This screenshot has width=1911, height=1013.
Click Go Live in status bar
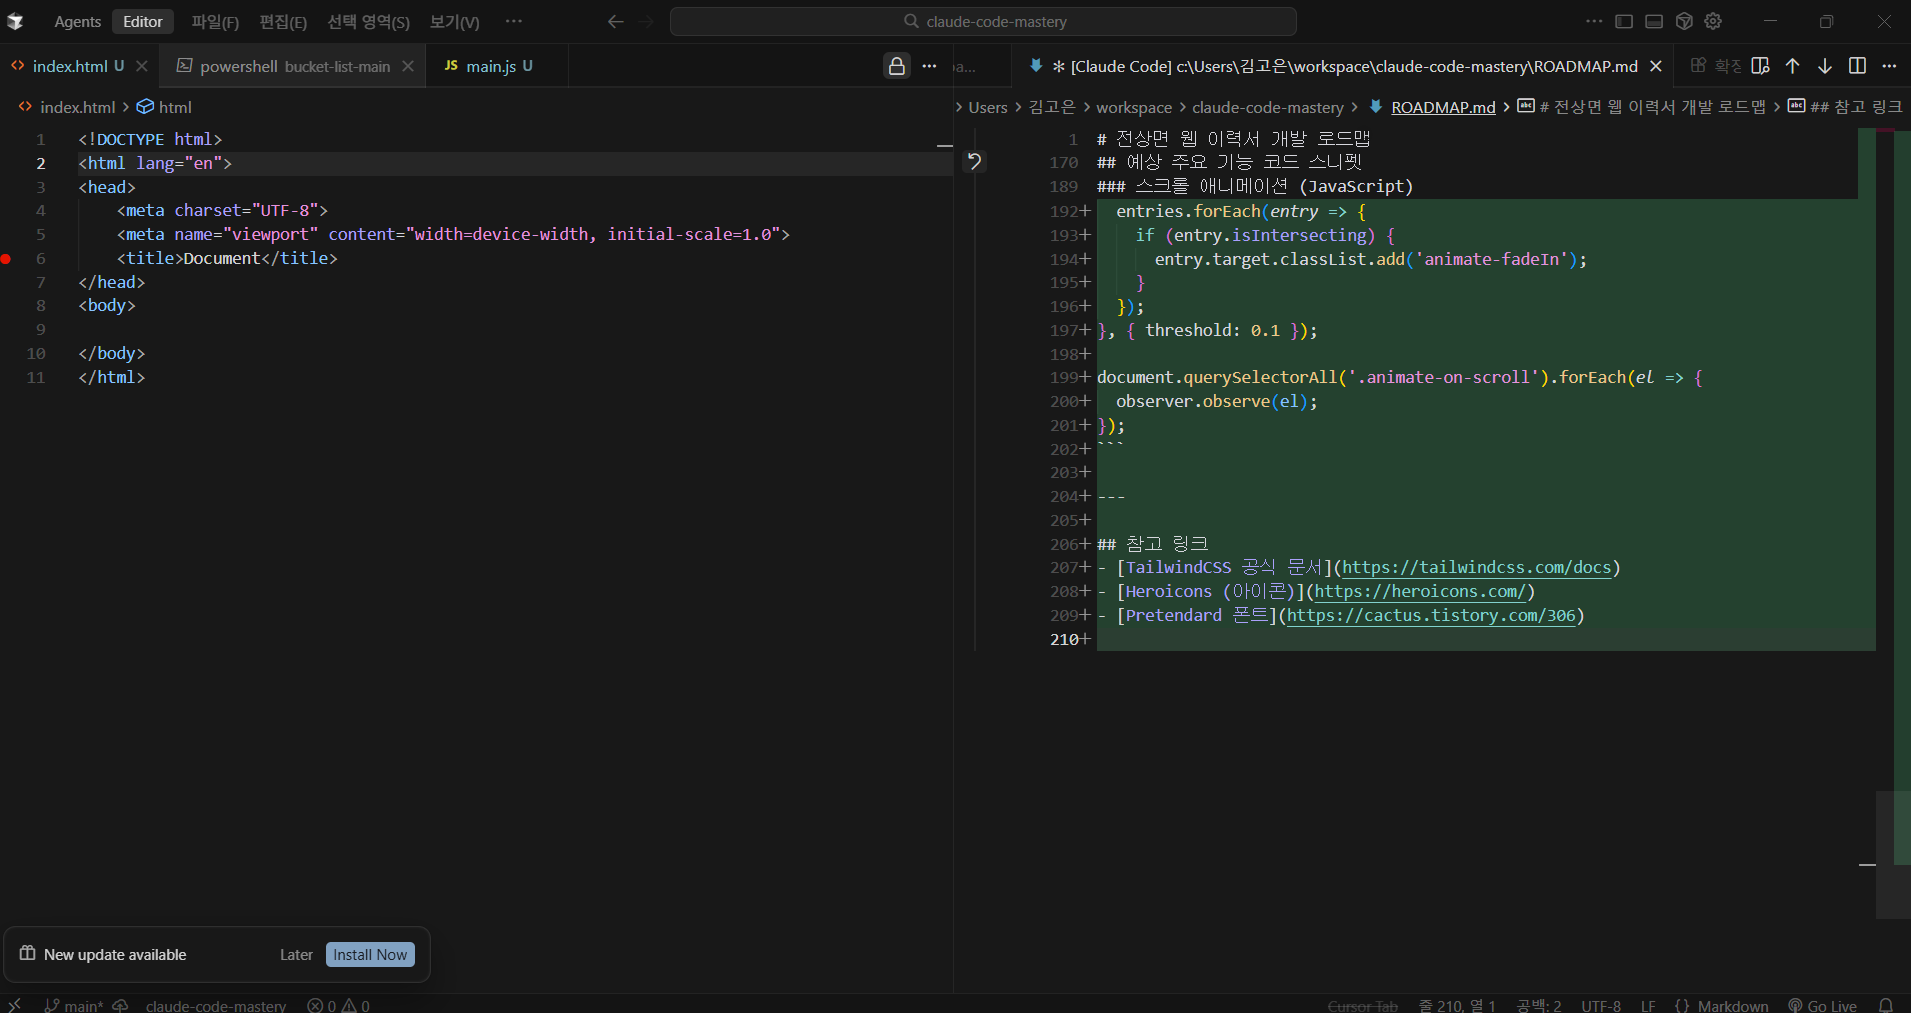1822,1006
